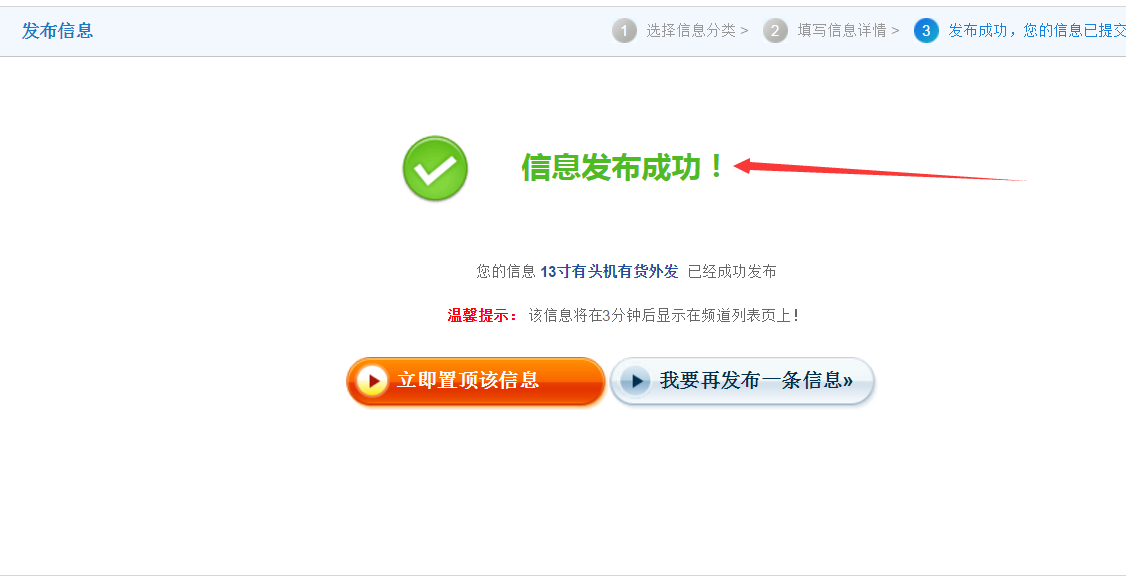Click the 已经成功发布 confirmation text
The width and height of the screenshot is (1126, 588).
point(732,271)
